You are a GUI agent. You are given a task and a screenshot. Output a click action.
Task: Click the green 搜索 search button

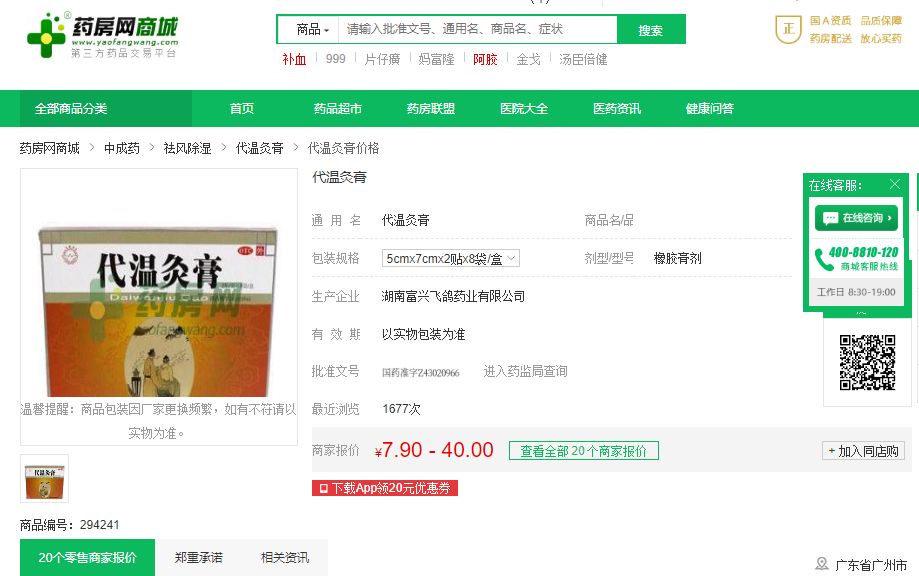tap(651, 29)
